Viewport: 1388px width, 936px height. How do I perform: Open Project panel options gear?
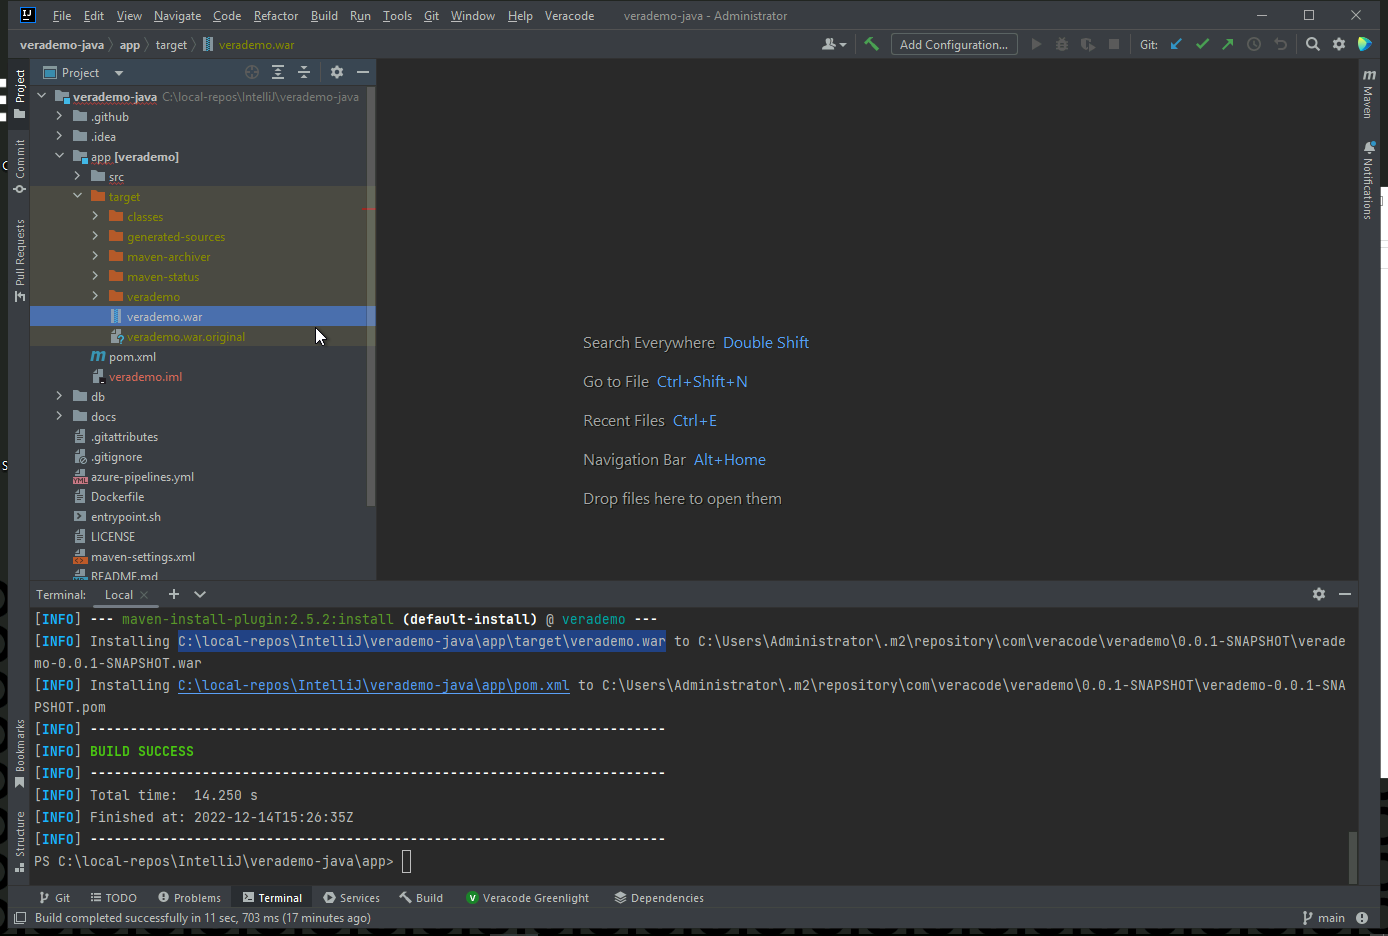click(337, 72)
